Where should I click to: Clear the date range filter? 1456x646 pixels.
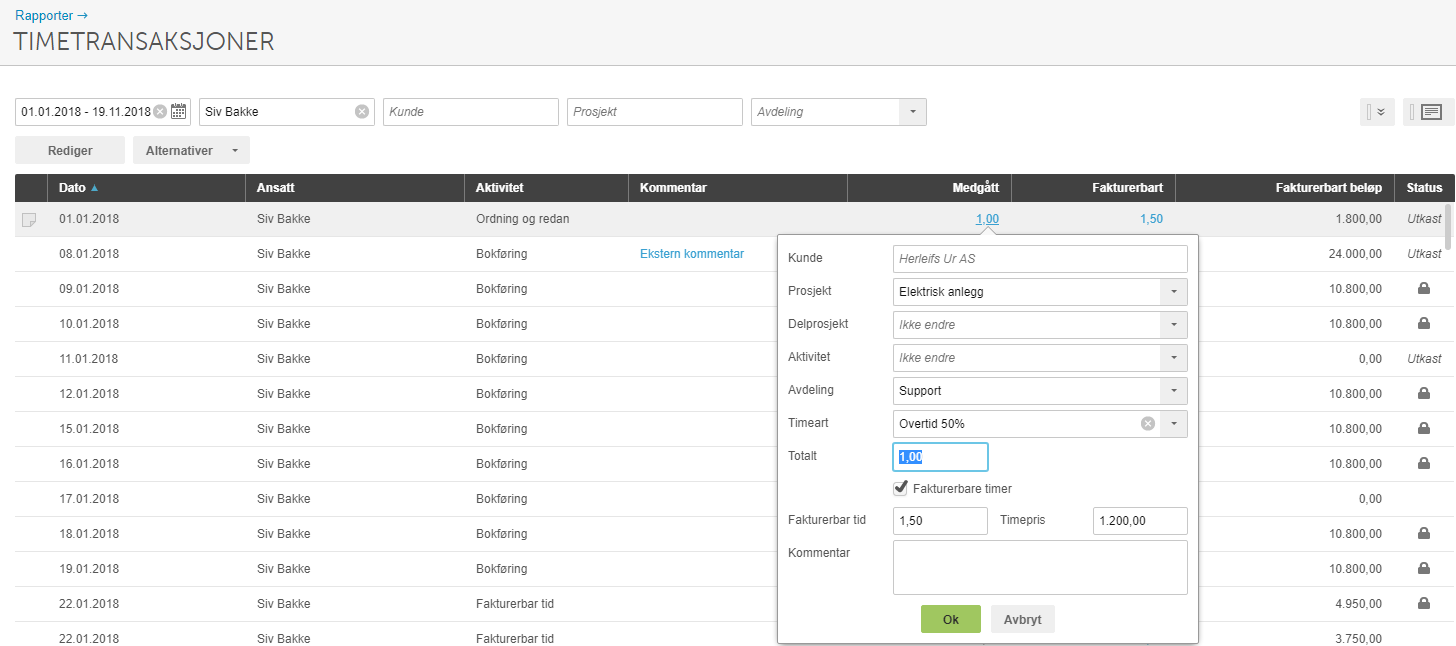click(x=160, y=112)
